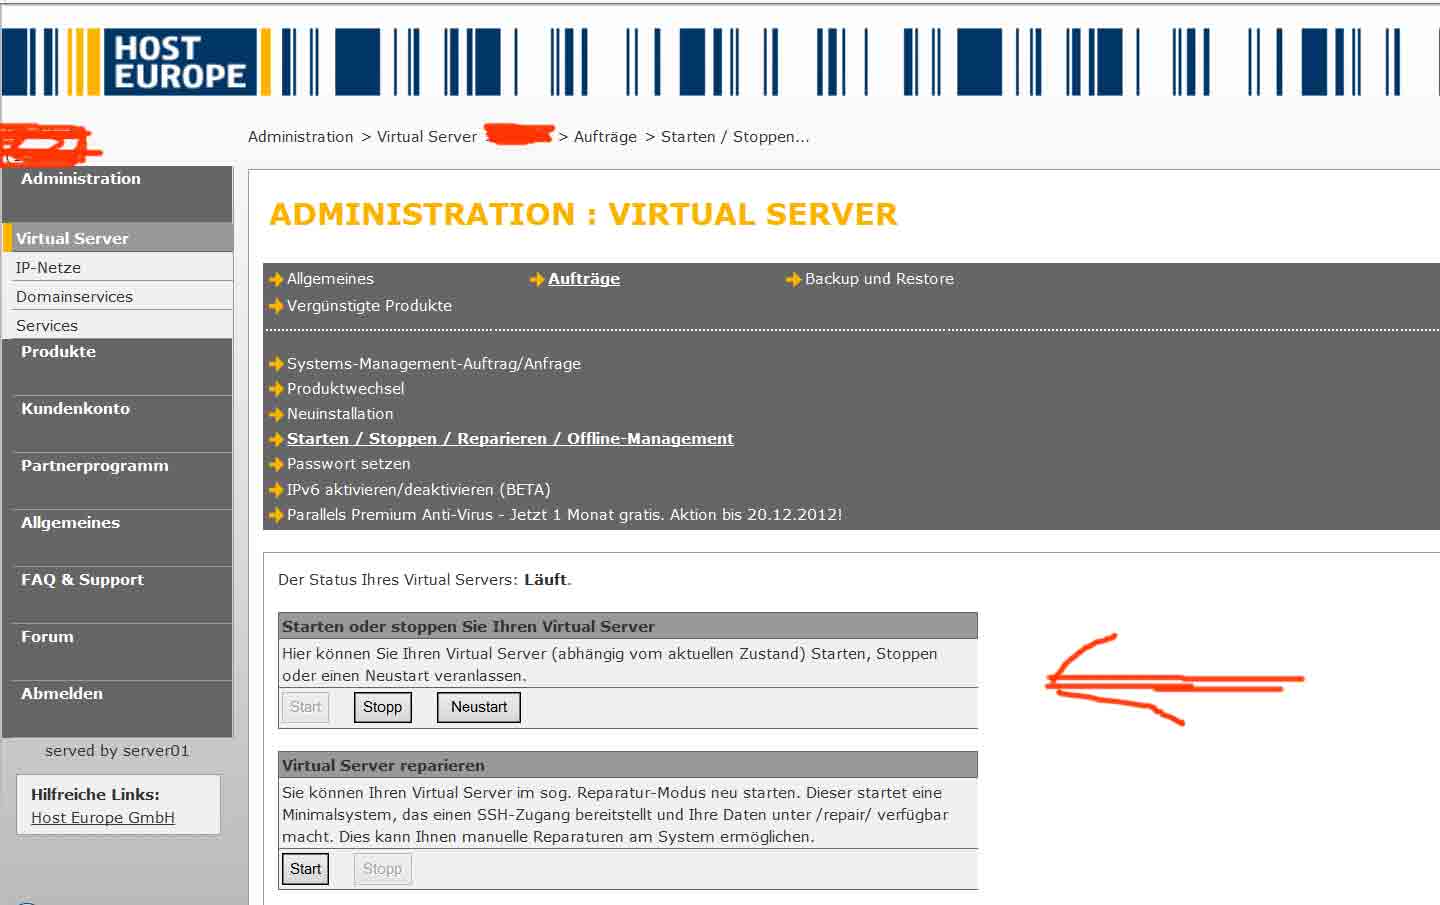Click 'Starten oder stoppen Sie Ihren Virtual Server' header
Viewport: 1440px width, 905px height.
click(628, 626)
